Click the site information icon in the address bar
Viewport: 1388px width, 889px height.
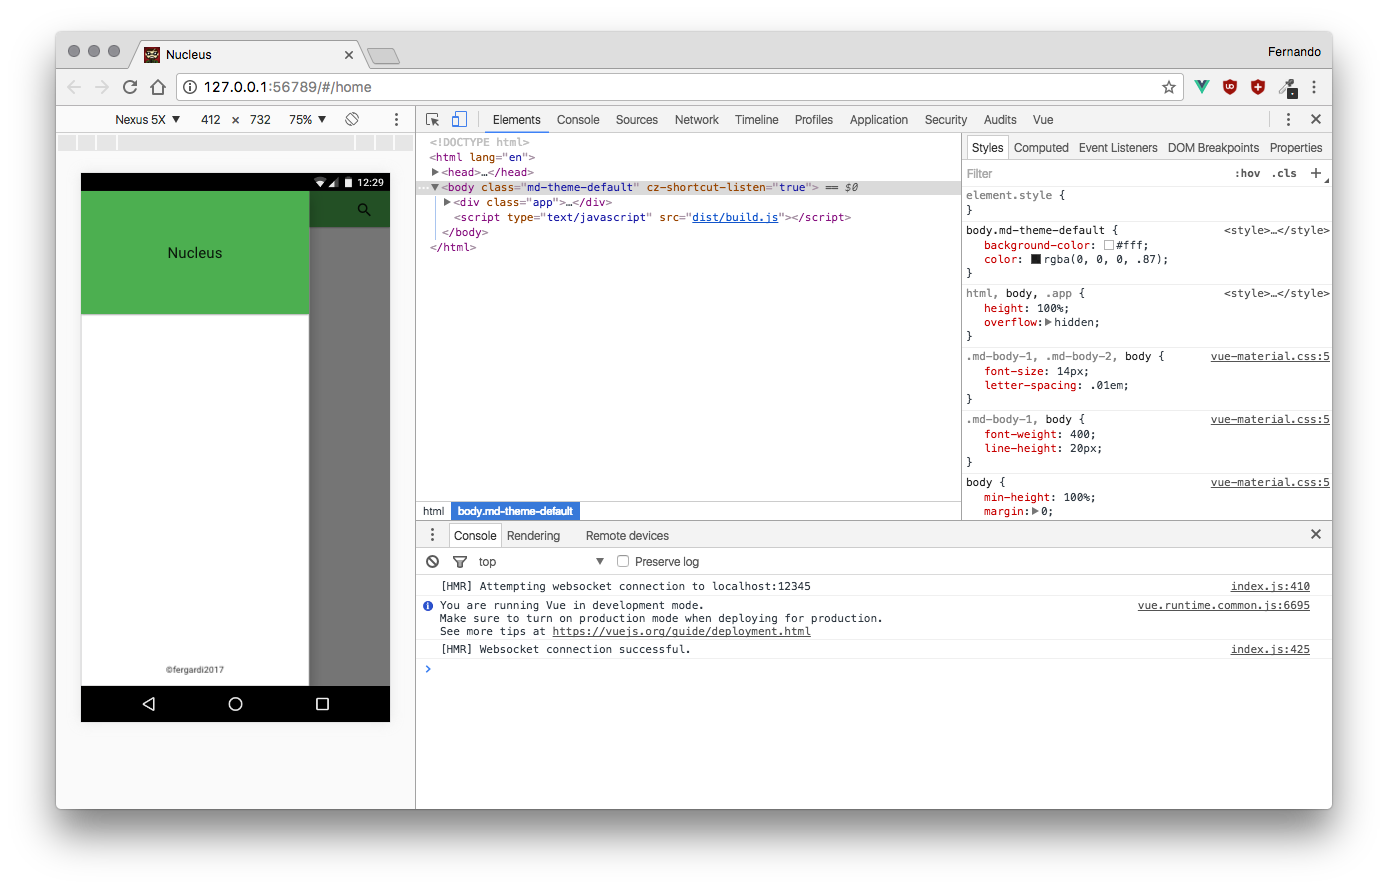point(190,87)
